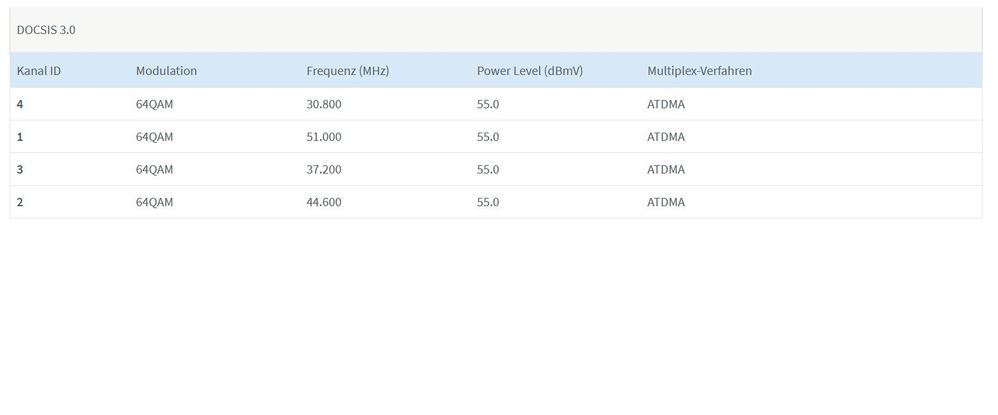
Task: Click power level 55.0 for channel 1
Action: pos(488,137)
